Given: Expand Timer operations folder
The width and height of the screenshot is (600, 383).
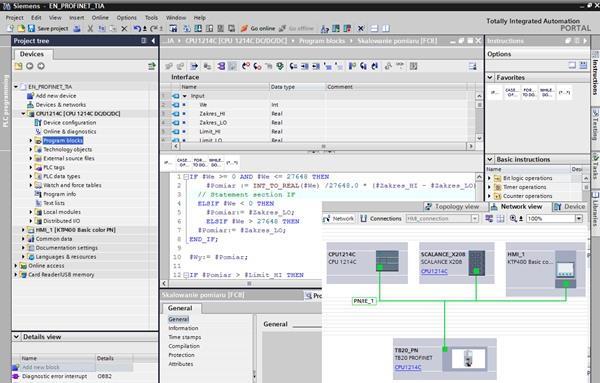Looking at the screenshot, I should pos(489,187).
